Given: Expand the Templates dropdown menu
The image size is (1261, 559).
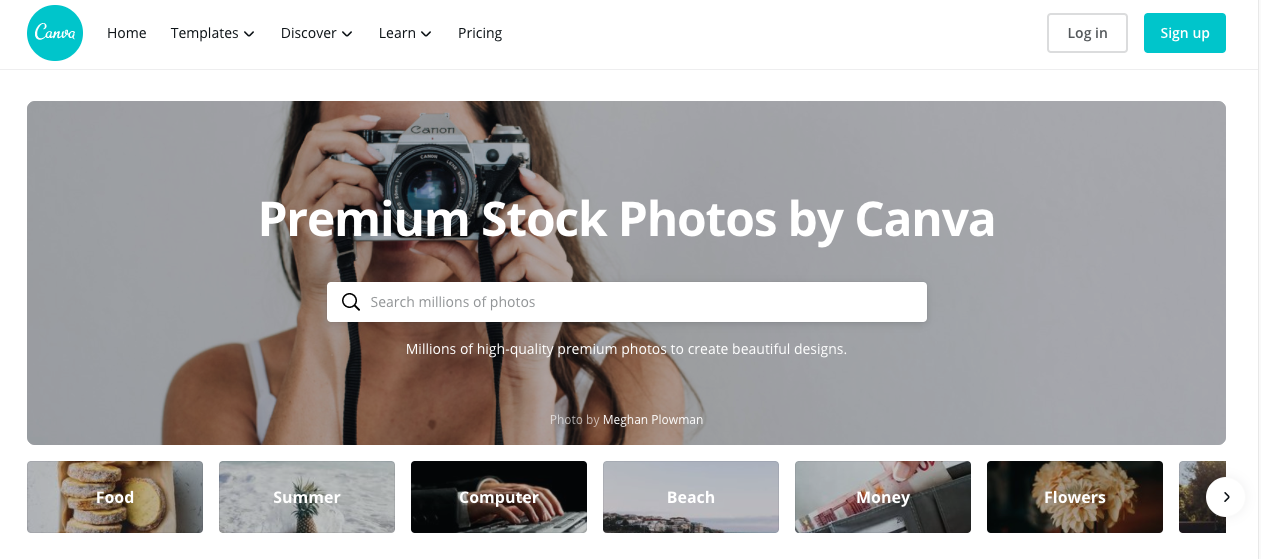Looking at the screenshot, I should (x=213, y=33).
